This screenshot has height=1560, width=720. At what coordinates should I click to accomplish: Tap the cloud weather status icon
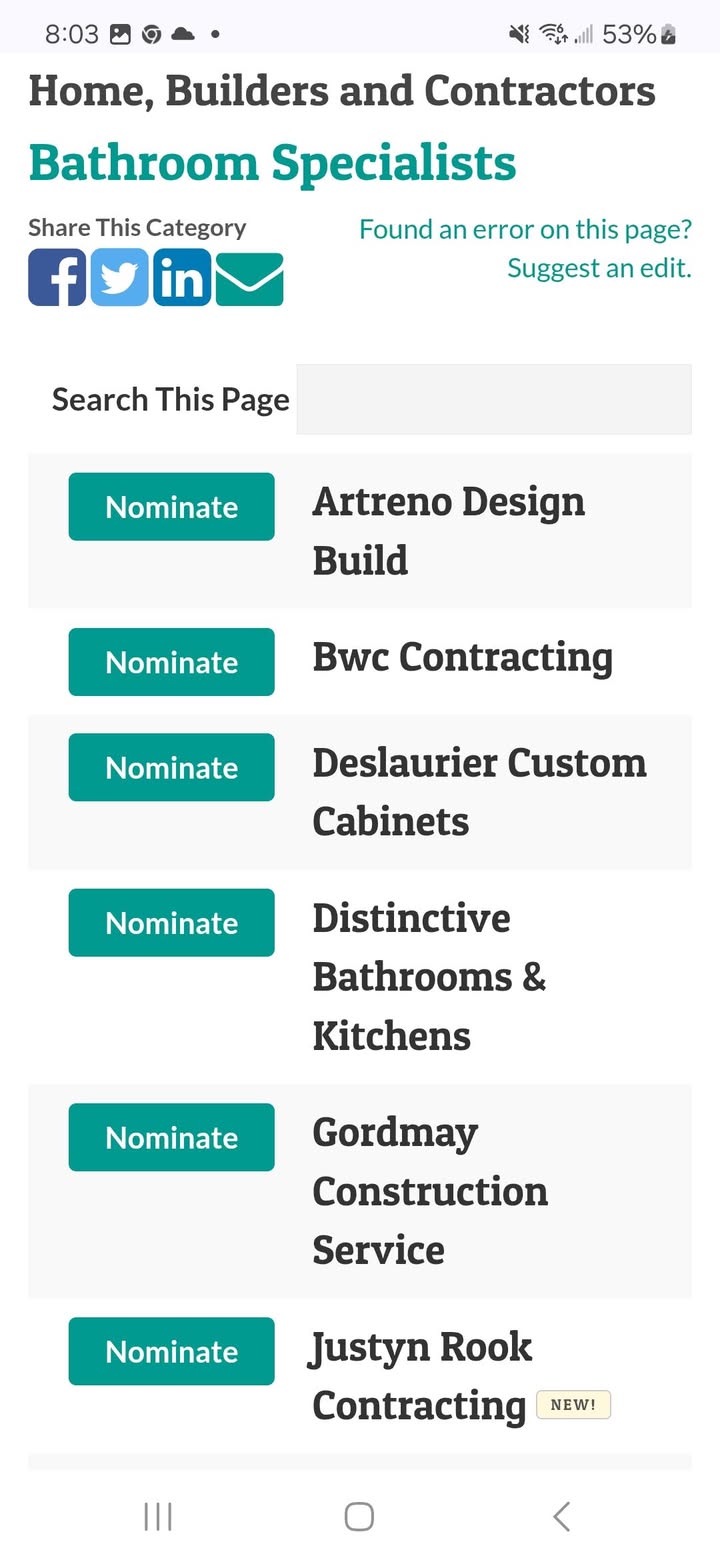coord(183,33)
